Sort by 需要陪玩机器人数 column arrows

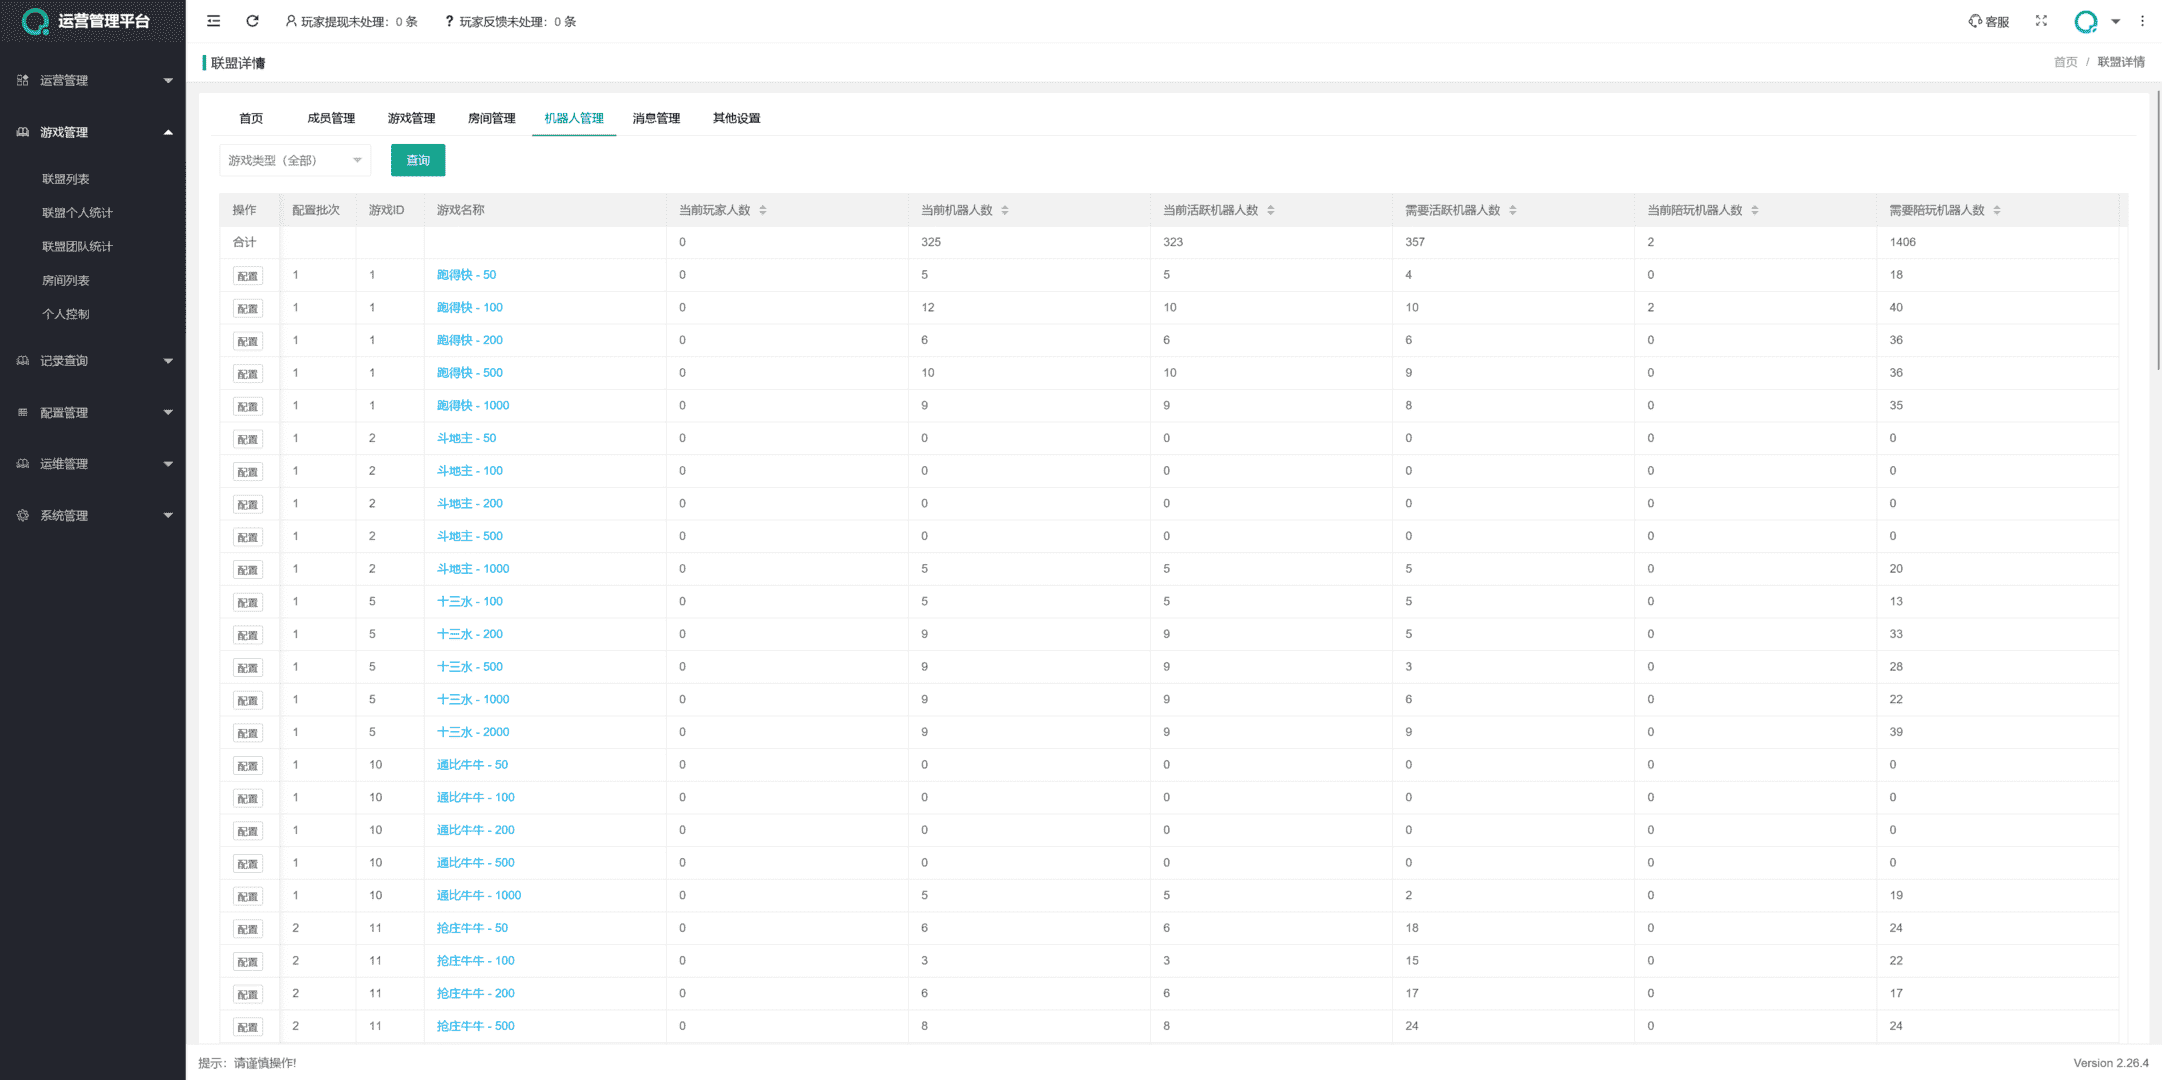[1996, 210]
